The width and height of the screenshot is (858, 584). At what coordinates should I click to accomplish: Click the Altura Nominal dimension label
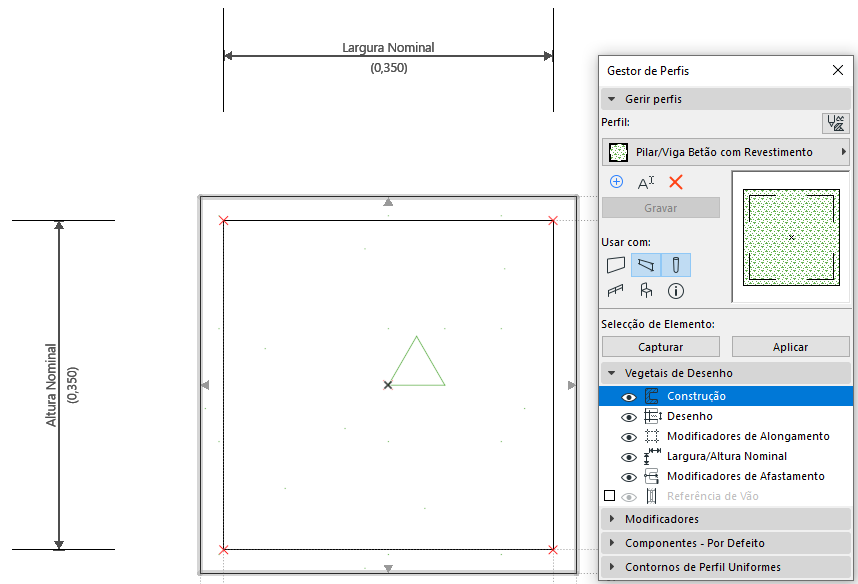51,385
